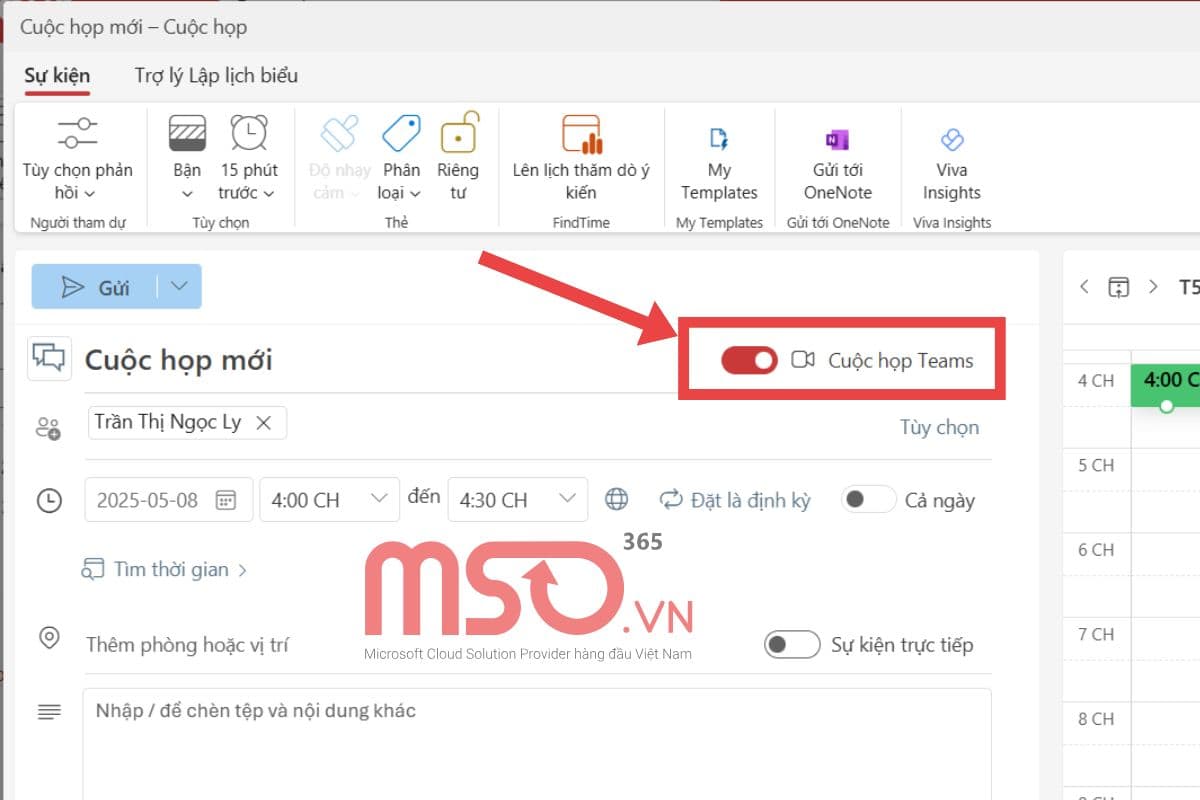This screenshot has height=800, width=1200.
Task: Click the 7 CH time slot label
Action: click(1096, 634)
